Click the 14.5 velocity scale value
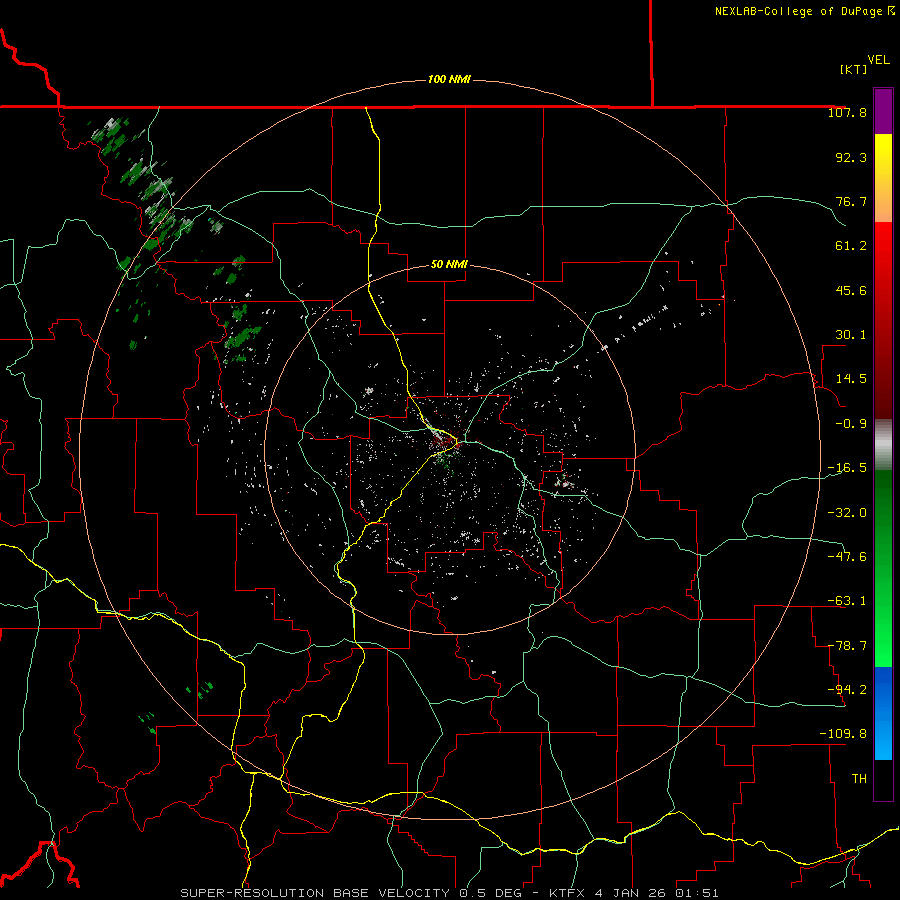 (851, 379)
